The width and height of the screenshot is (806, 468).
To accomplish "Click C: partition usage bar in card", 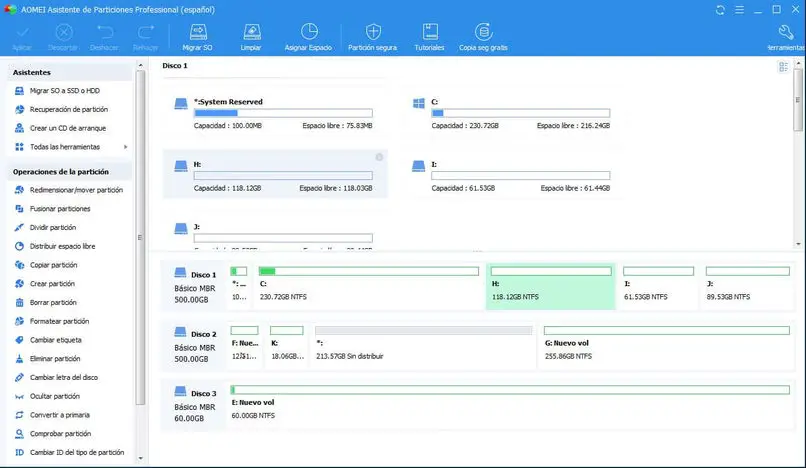I will 521,113.
